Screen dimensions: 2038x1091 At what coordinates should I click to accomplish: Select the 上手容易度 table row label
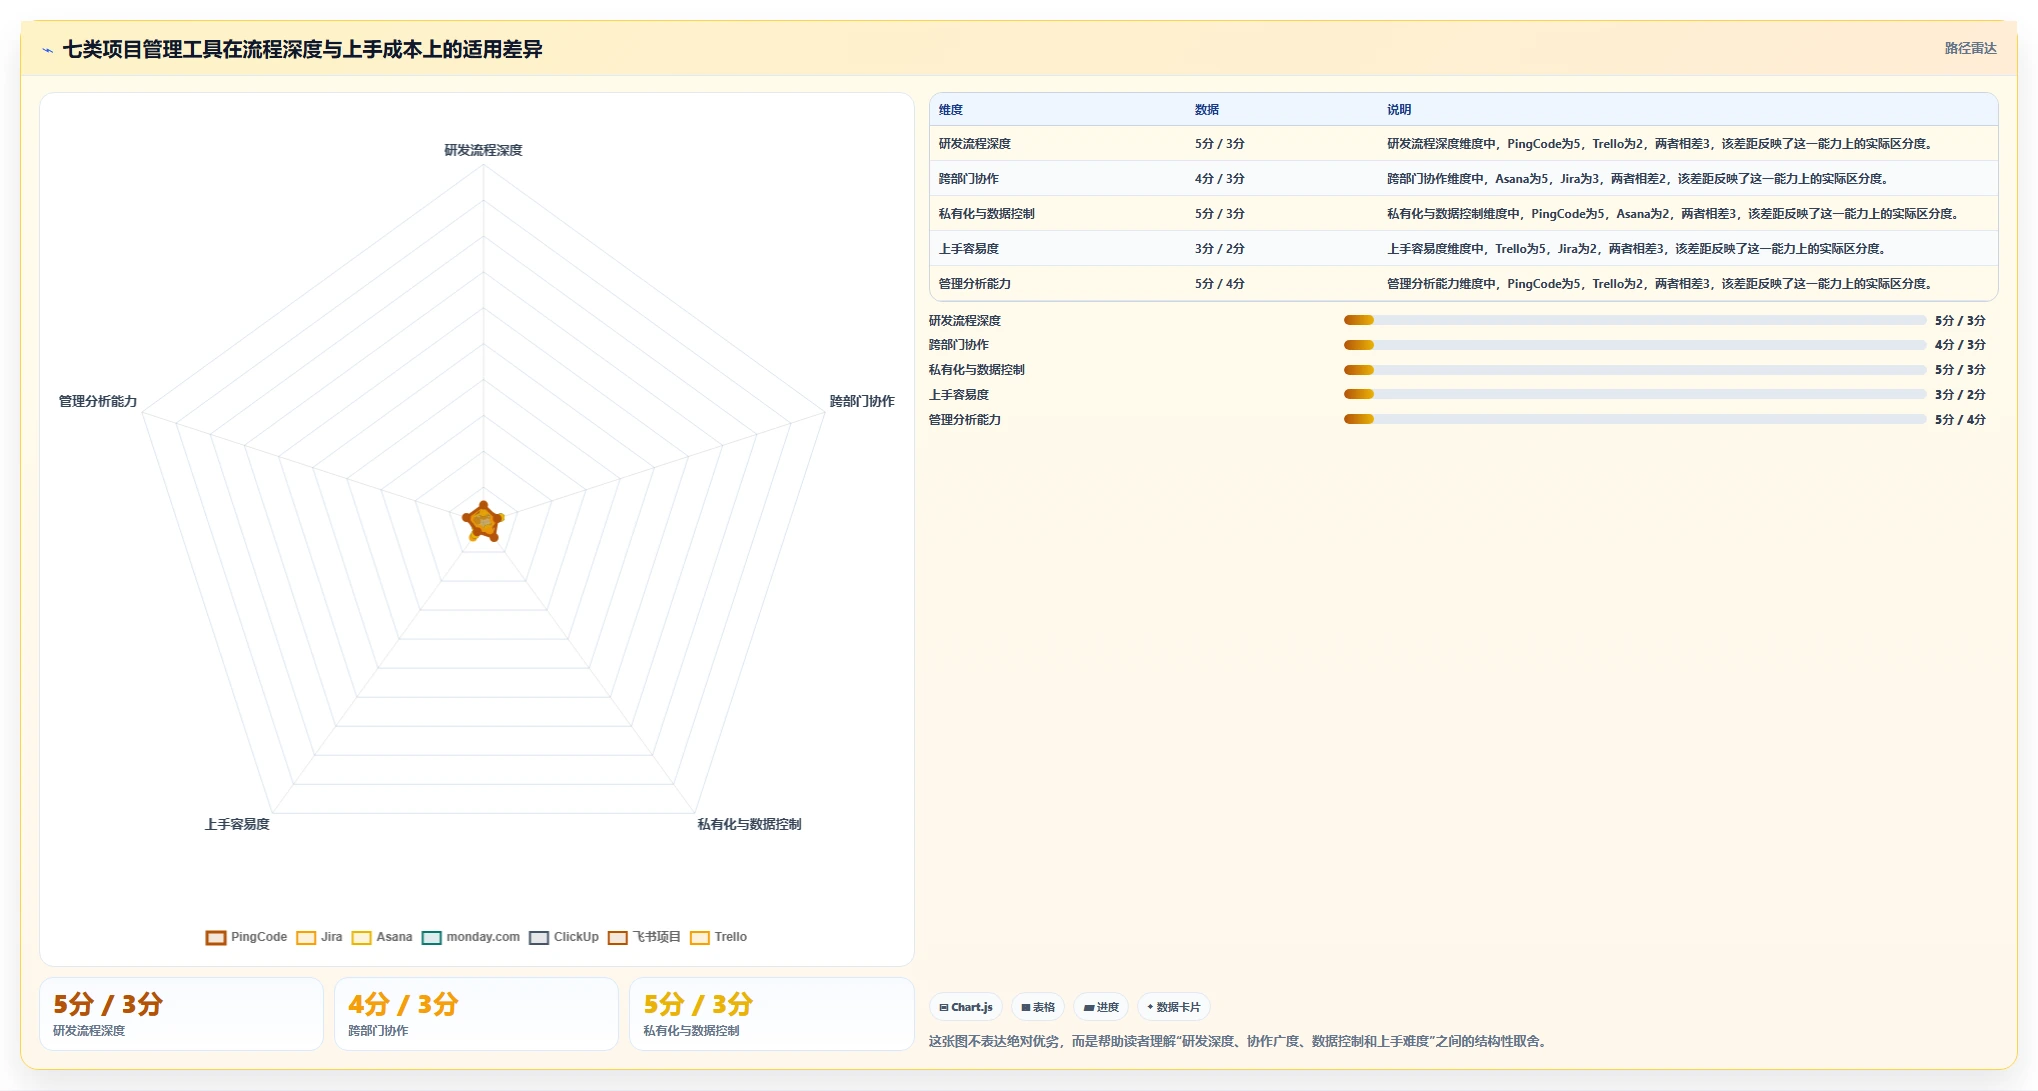[969, 249]
